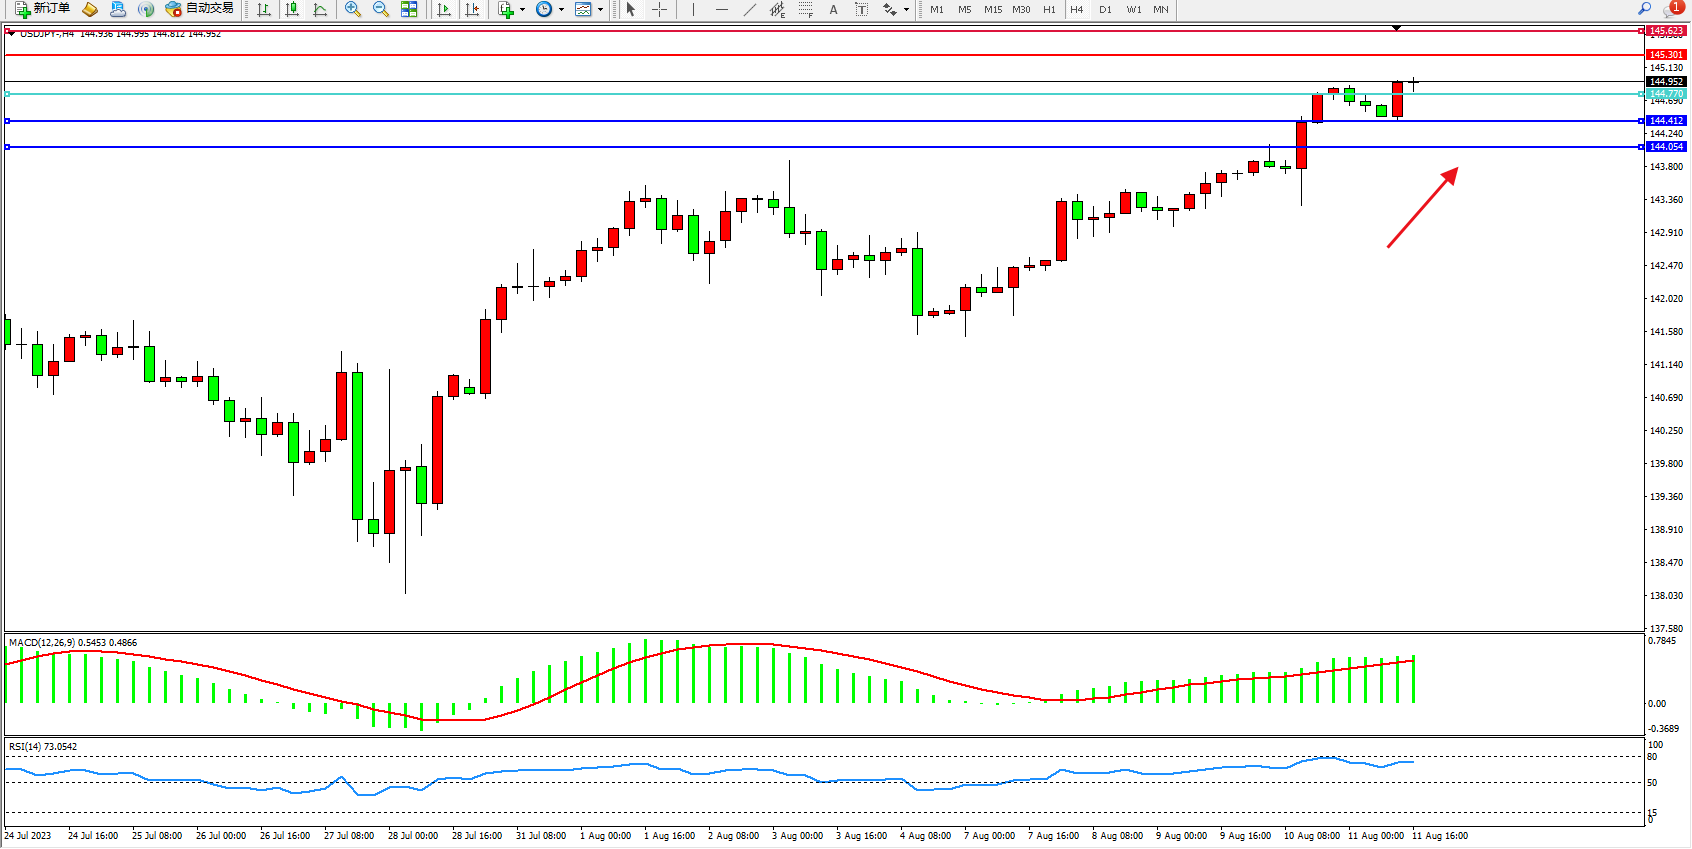Select the crosshair tool
The height and width of the screenshot is (849, 1692).
(660, 9)
